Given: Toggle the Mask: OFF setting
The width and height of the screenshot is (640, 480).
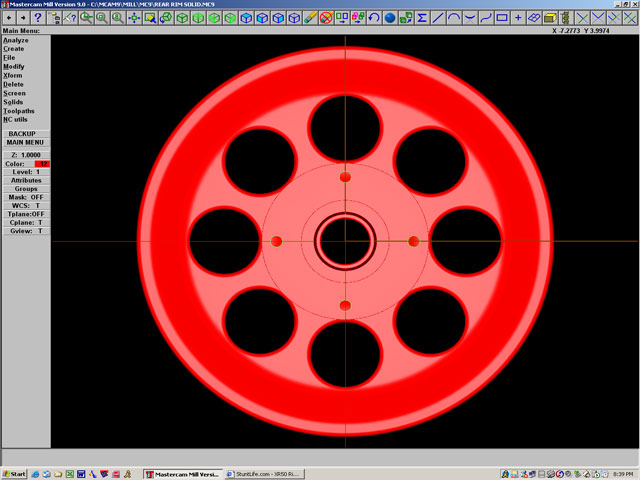Looking at the screenshot, I should pyautogui.click(x=26, y=197).
